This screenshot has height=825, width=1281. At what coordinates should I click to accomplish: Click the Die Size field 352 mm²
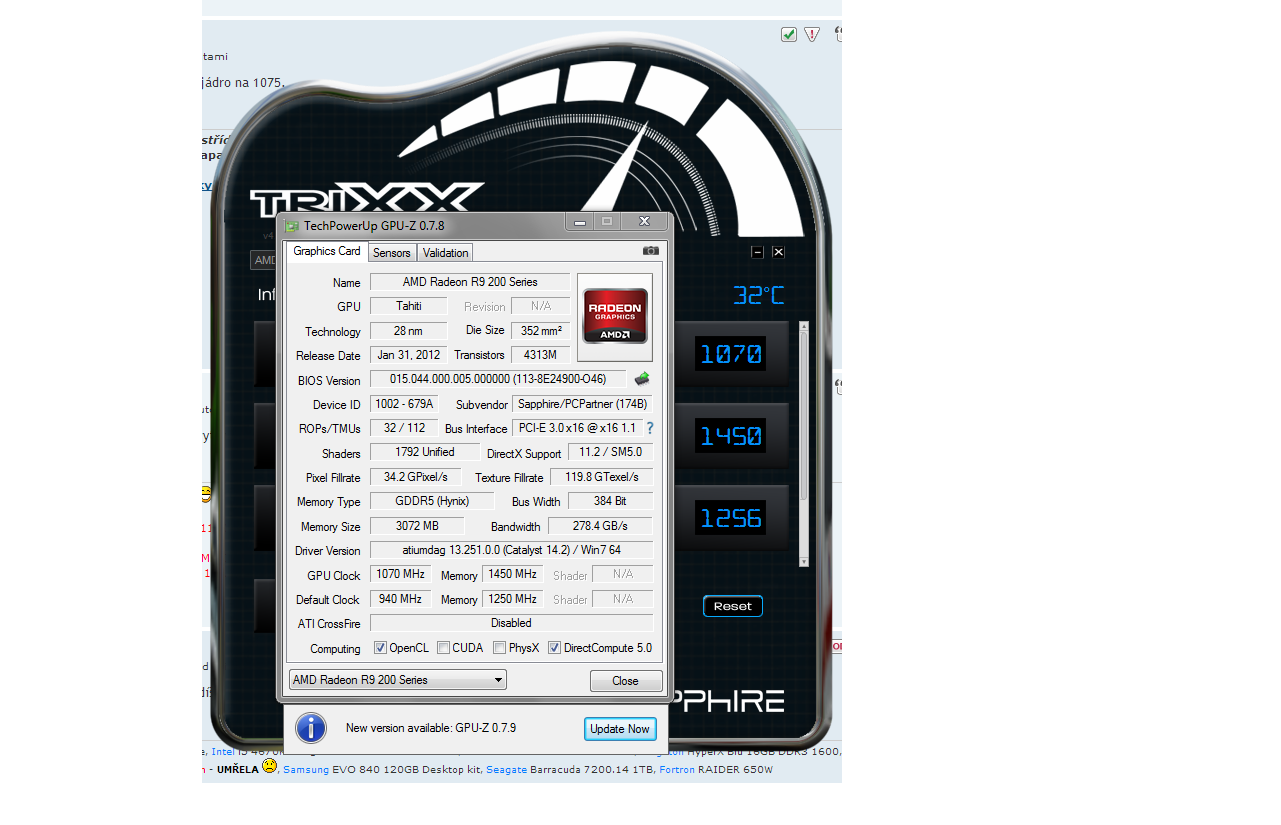(541, 330)
